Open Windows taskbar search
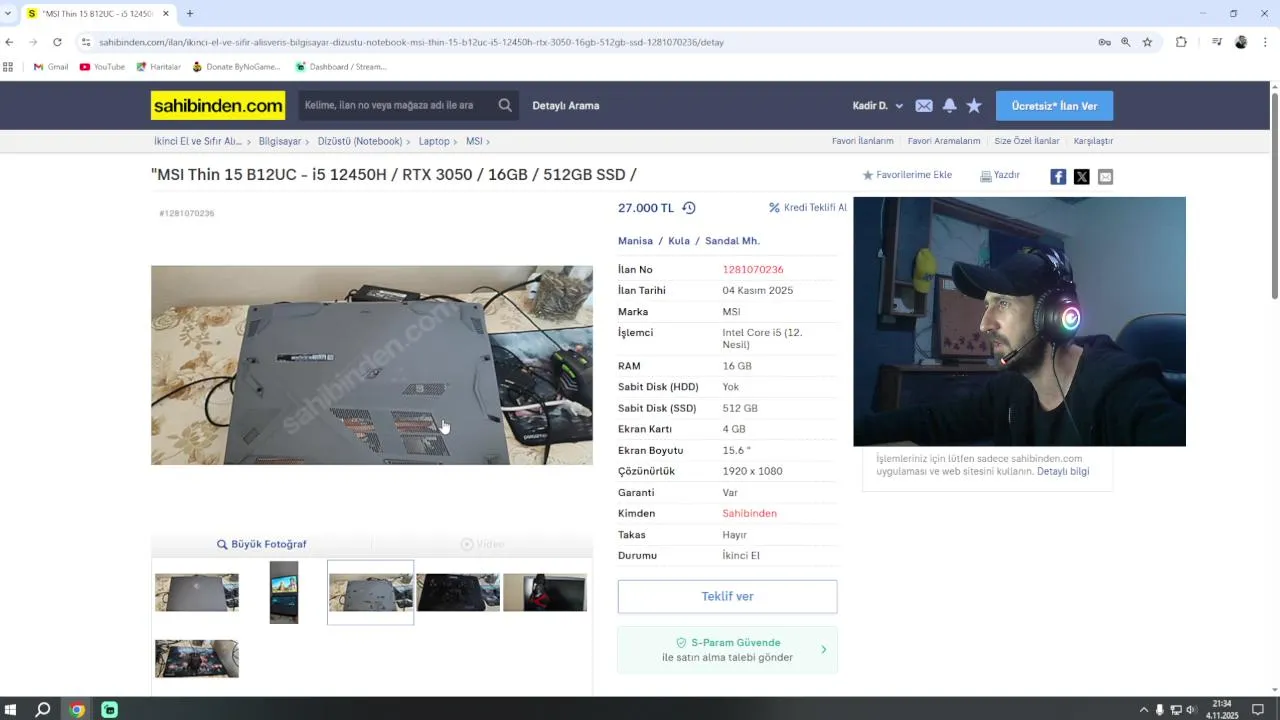Screen dimensions: 1280x720 pyautogui.click(x=43, y=710)
